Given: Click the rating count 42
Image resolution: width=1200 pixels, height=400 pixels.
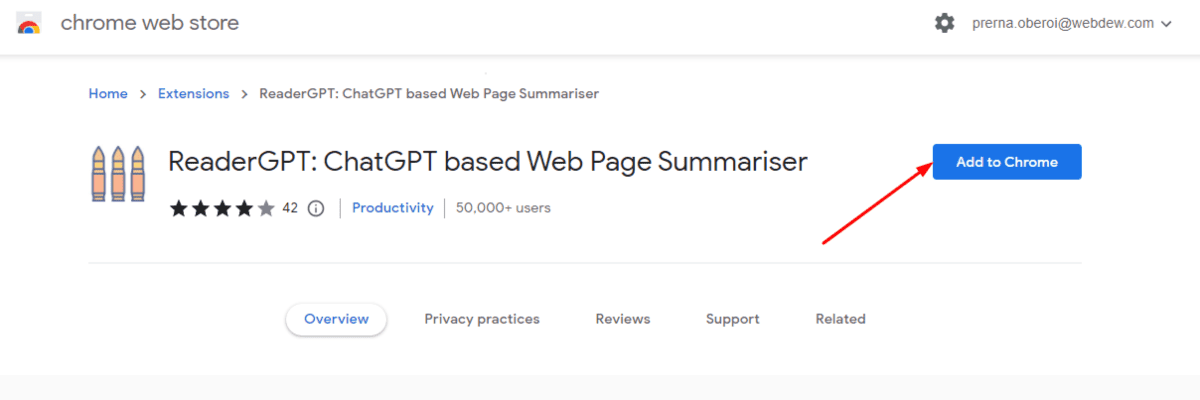Looking at the screenshot, I should pyautogui.click(x=290, y=208).
